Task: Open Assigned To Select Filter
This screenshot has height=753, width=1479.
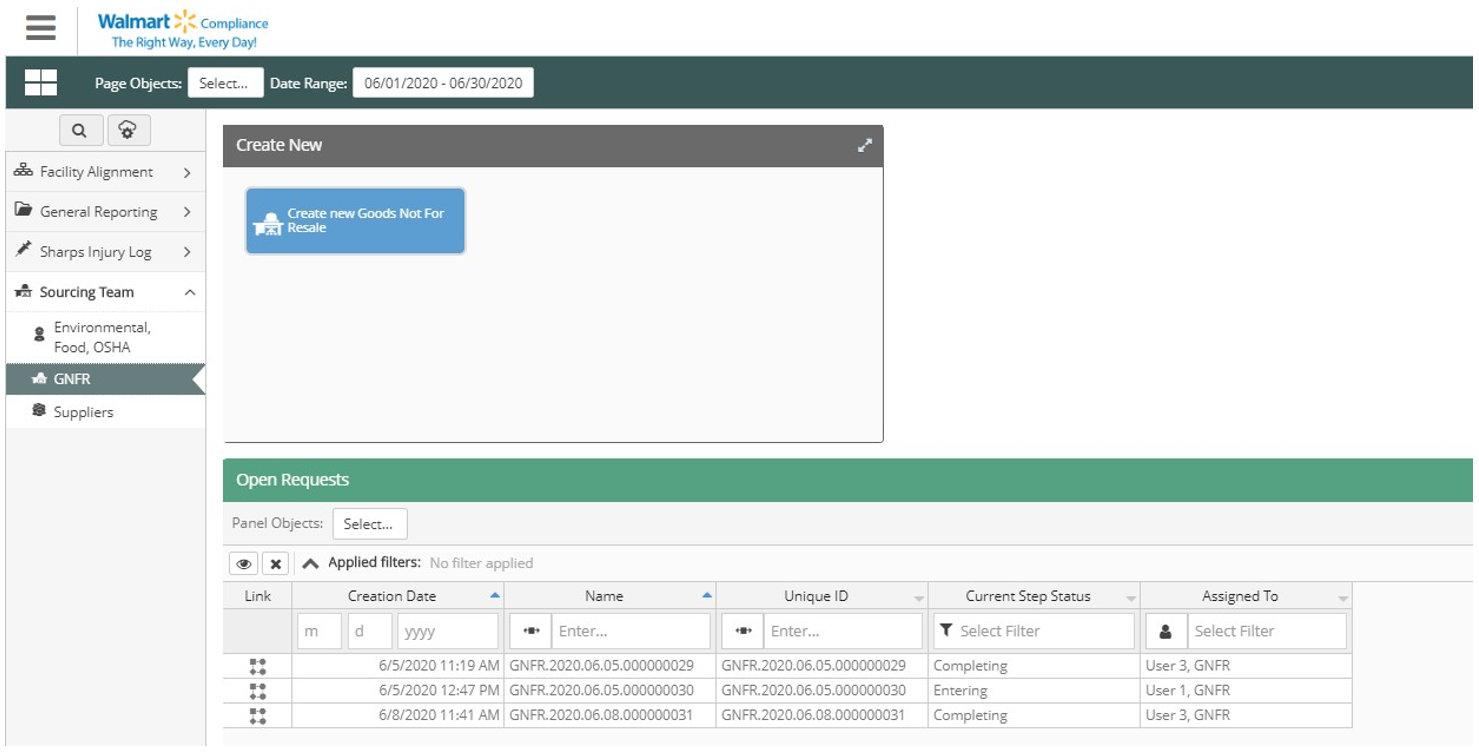Action: (x=1267, y=631)
